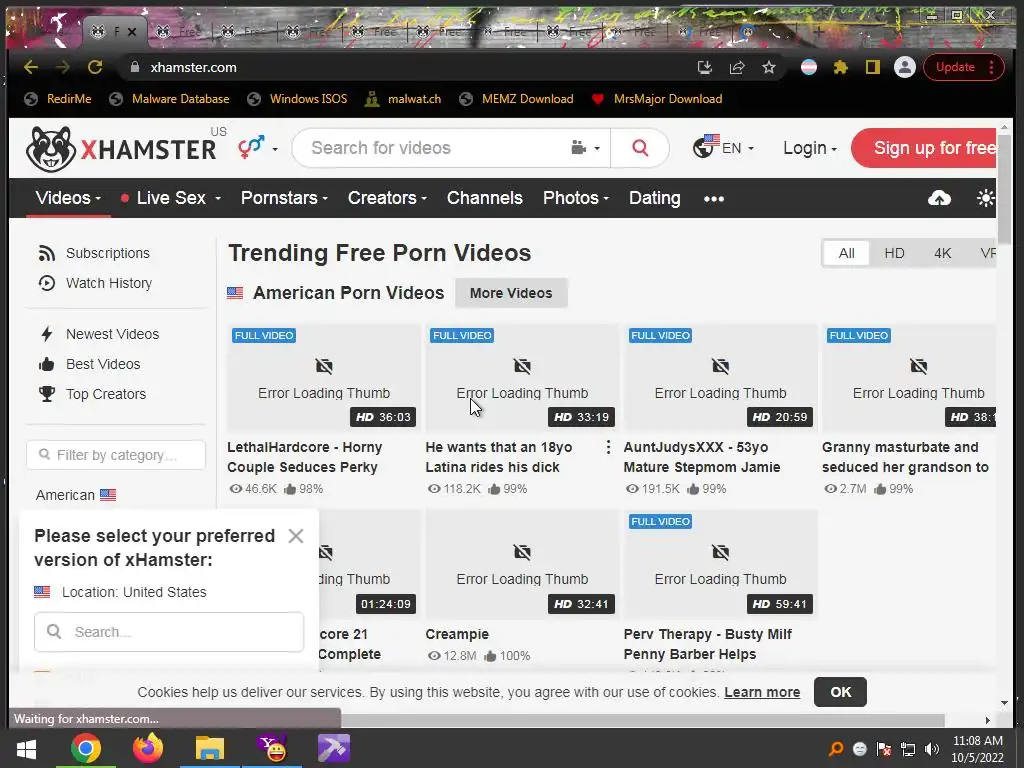Open the Malware Database bookmark
Screen dimensions: 1024x768
click(x=170, y=99)
